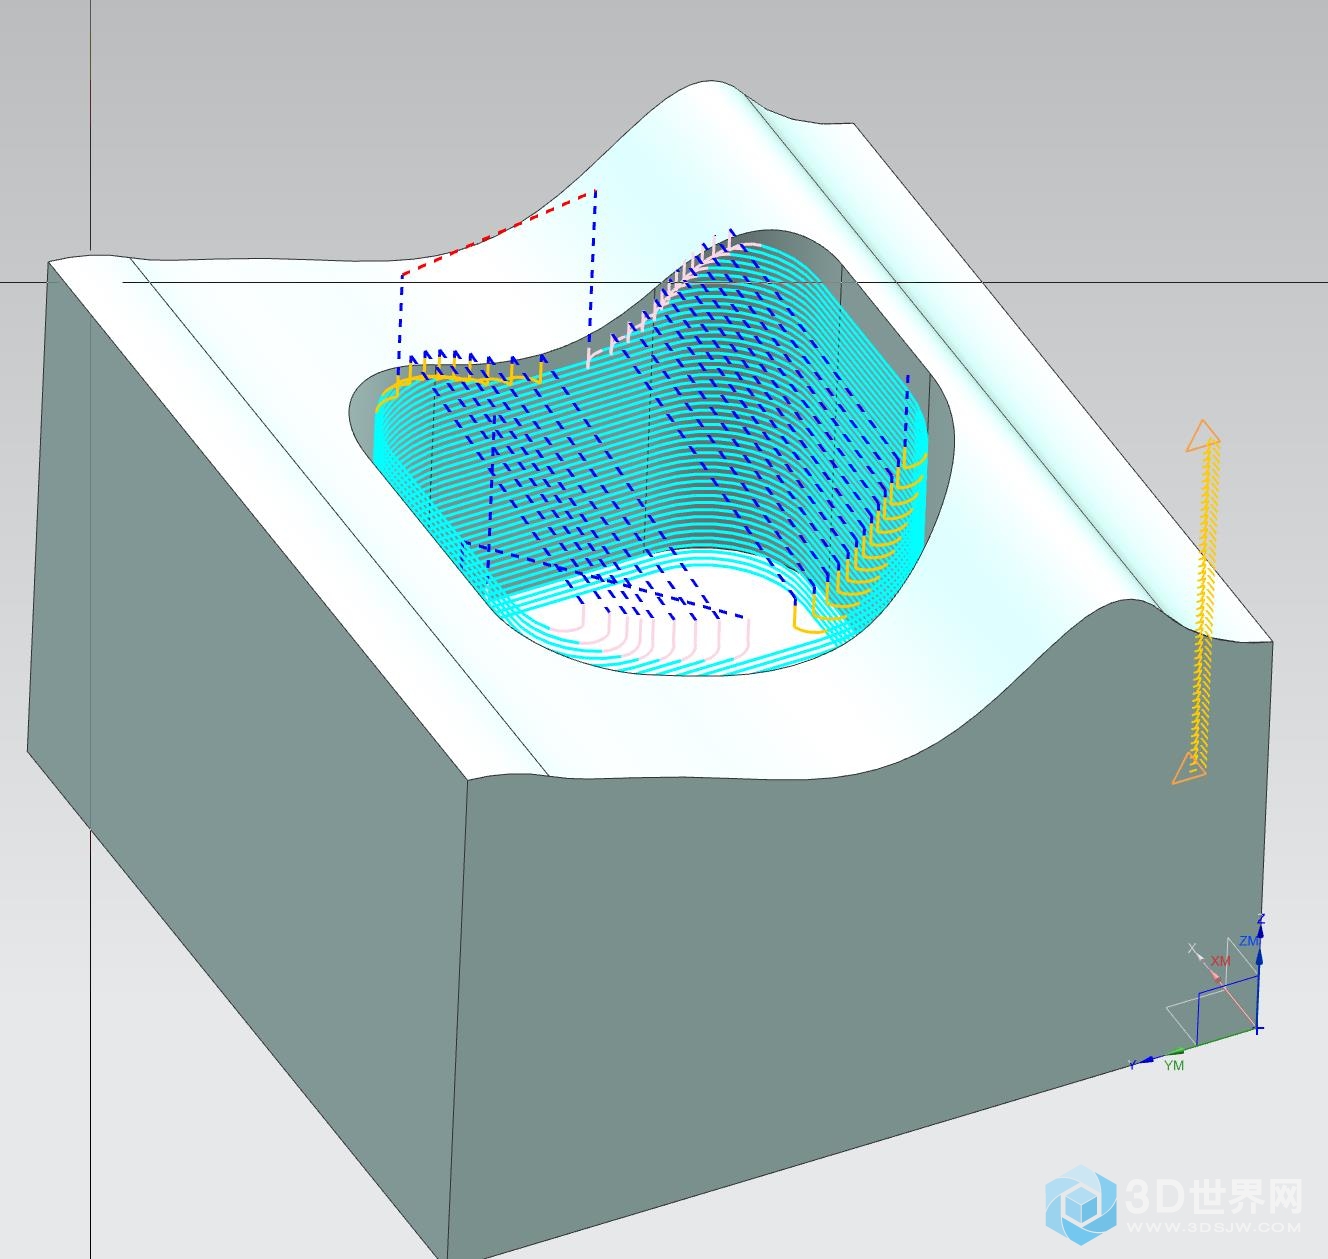Select the lower orange triangle toolpath marker

pos(1187,769)
